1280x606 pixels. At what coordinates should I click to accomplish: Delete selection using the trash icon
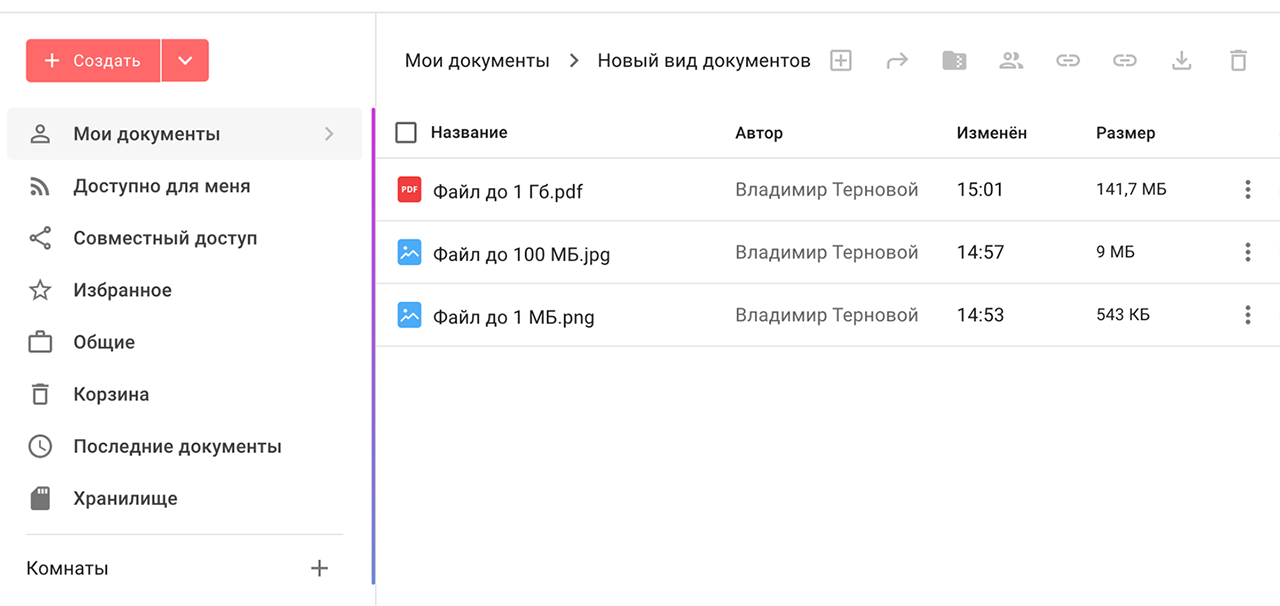tap(1238, 60)
